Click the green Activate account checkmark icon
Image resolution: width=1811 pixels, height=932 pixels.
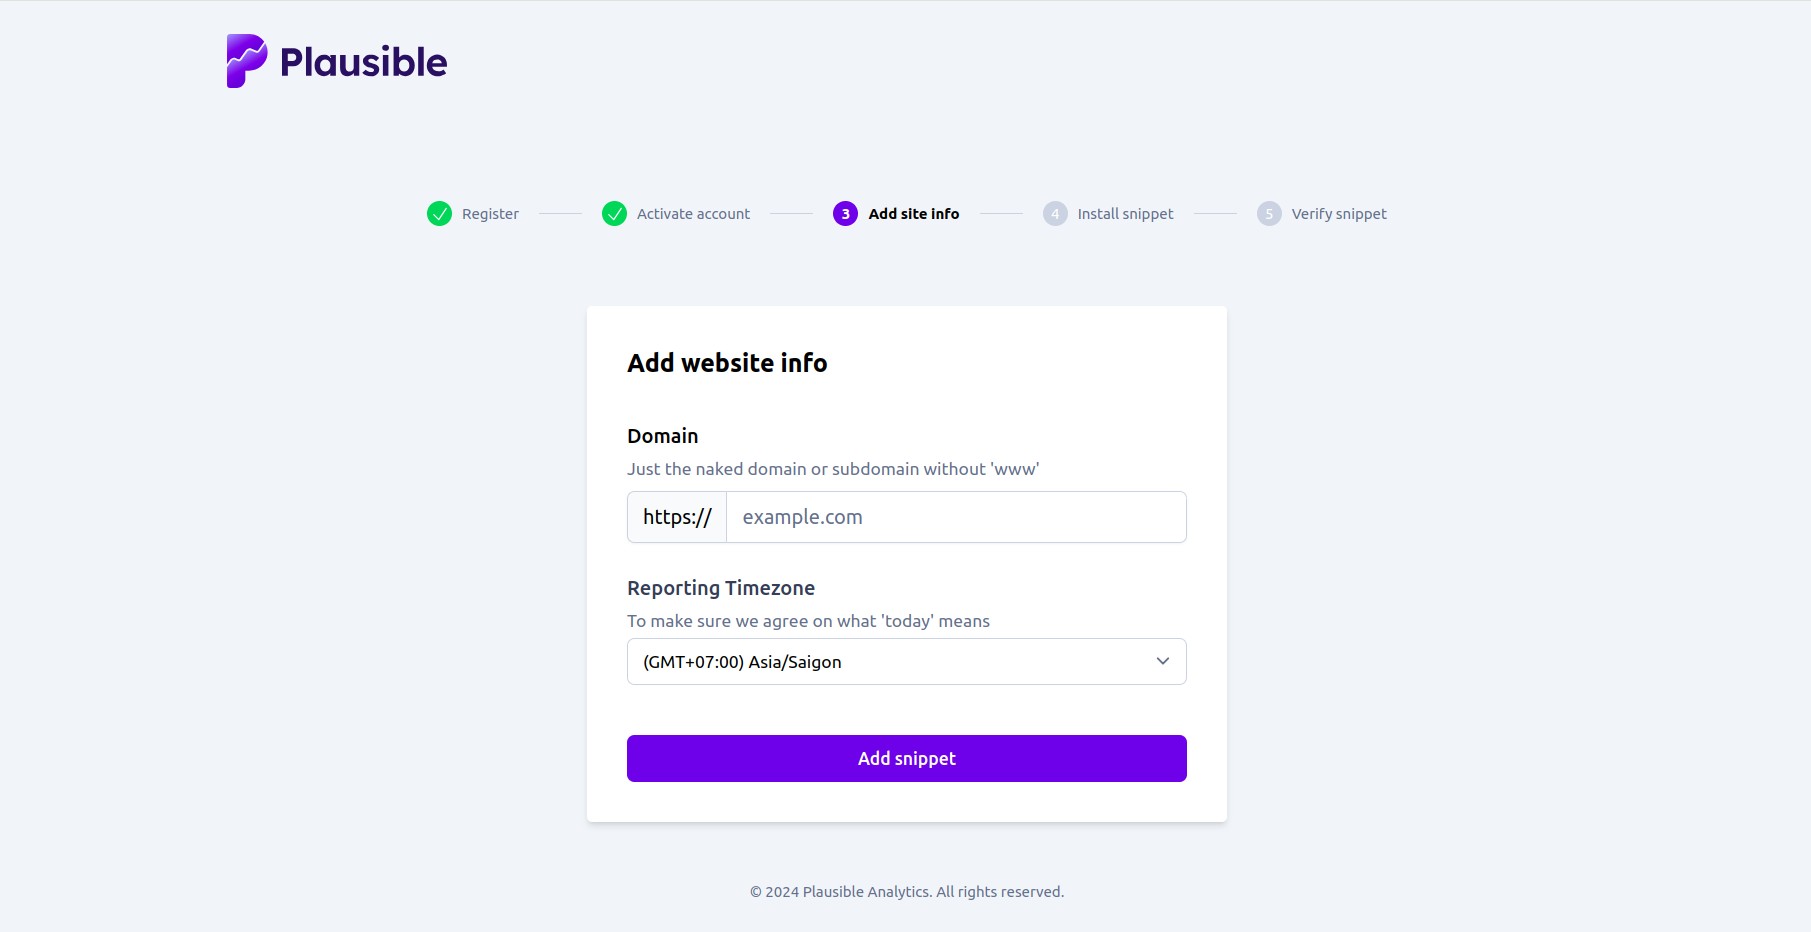[x=614, y=213]
